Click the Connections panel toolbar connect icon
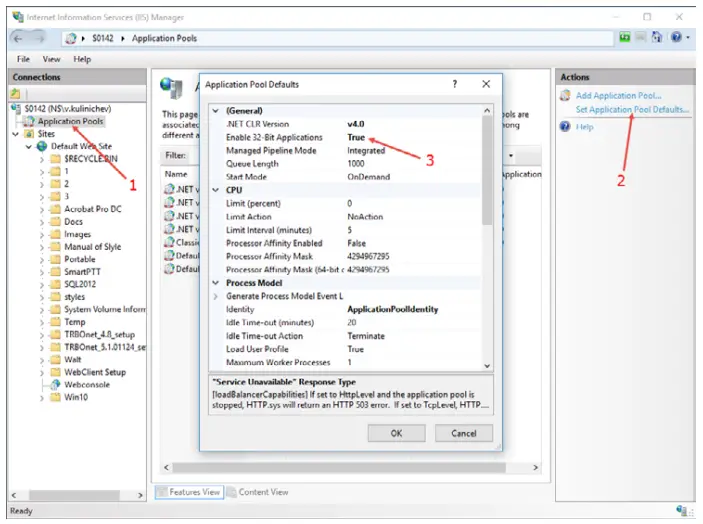 (x=16, y=93)
